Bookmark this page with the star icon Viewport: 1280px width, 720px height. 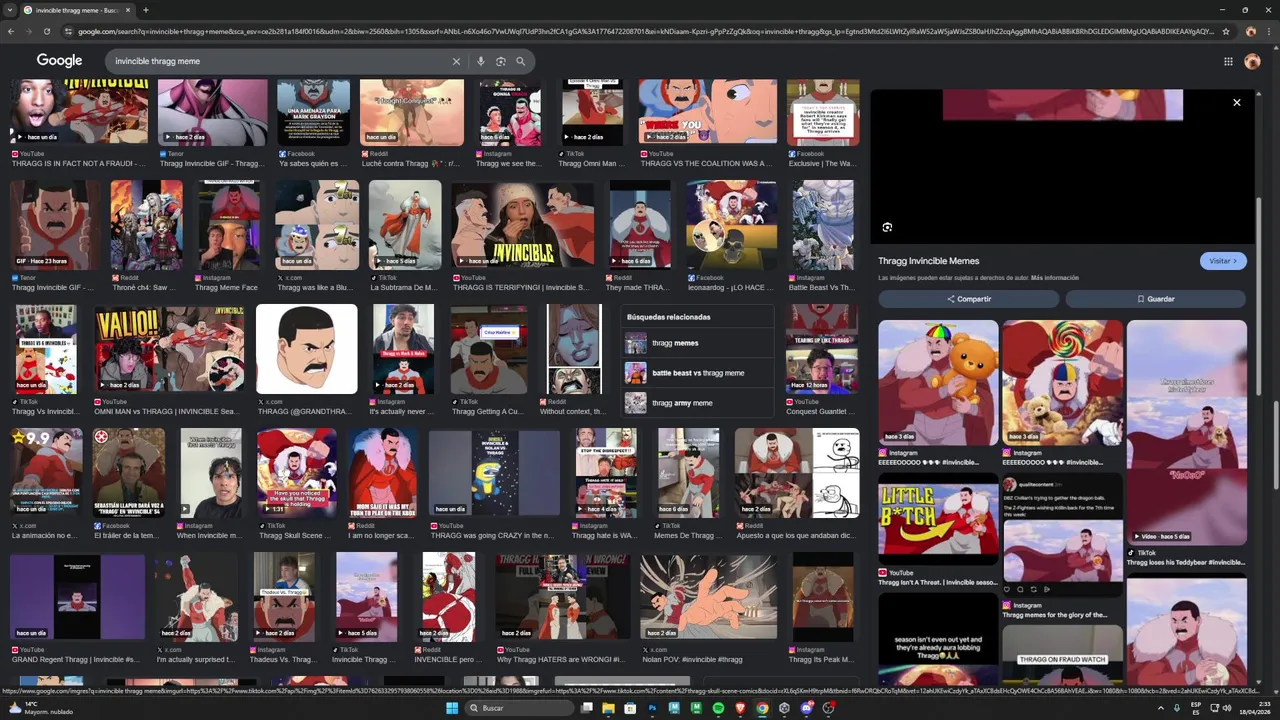tap(1226, 31)
